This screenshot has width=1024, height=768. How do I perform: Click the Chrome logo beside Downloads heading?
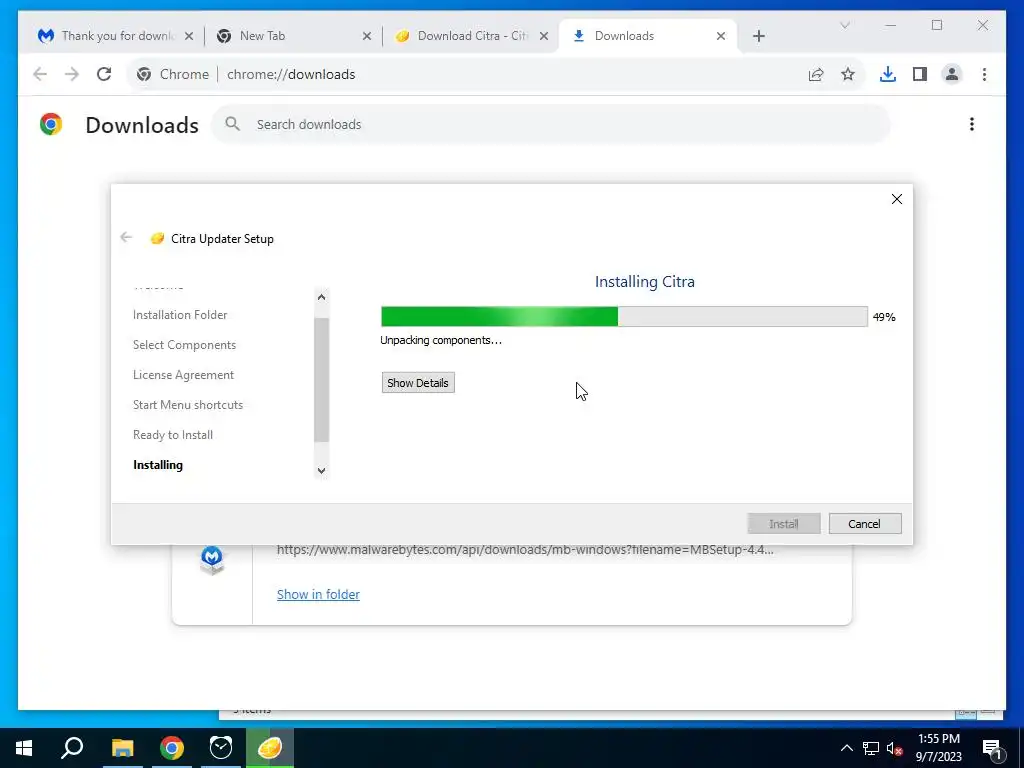tap(51, 124)
